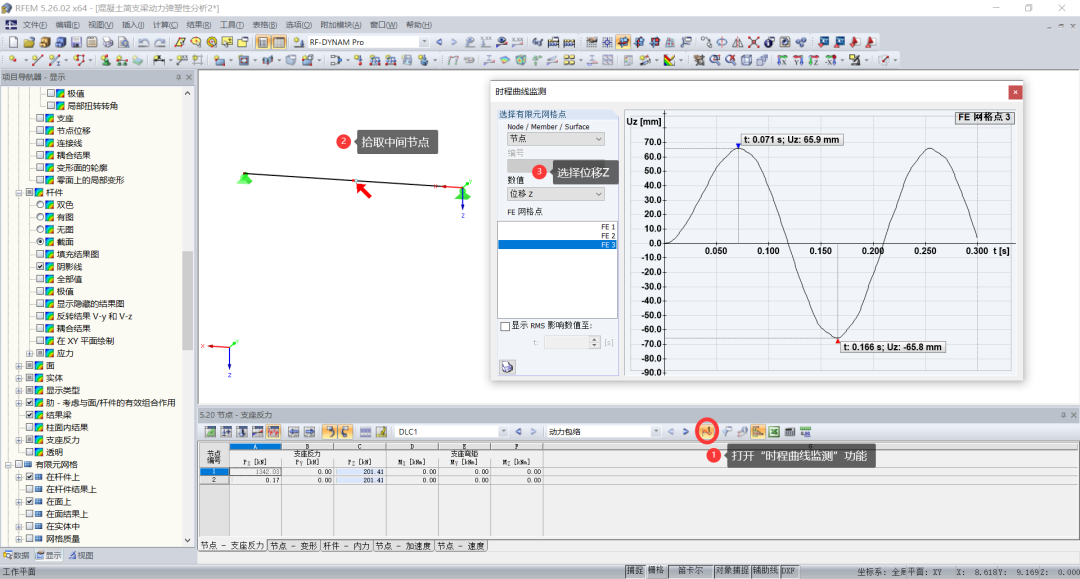Enable 显示 RMS 影响数值至 checkbox
Image resolution: width=1080 pixels, height=579 pixels.
tap(505, 326)
